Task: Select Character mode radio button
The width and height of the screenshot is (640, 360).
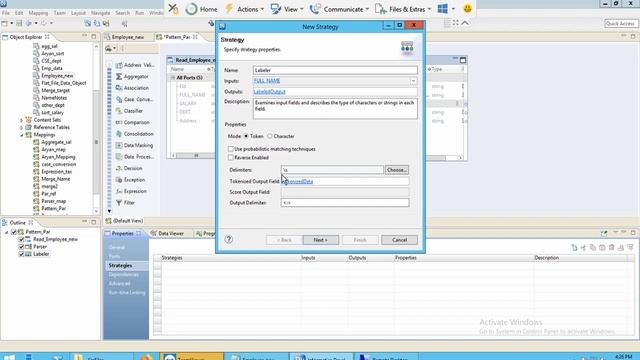Action: [270, 136]
